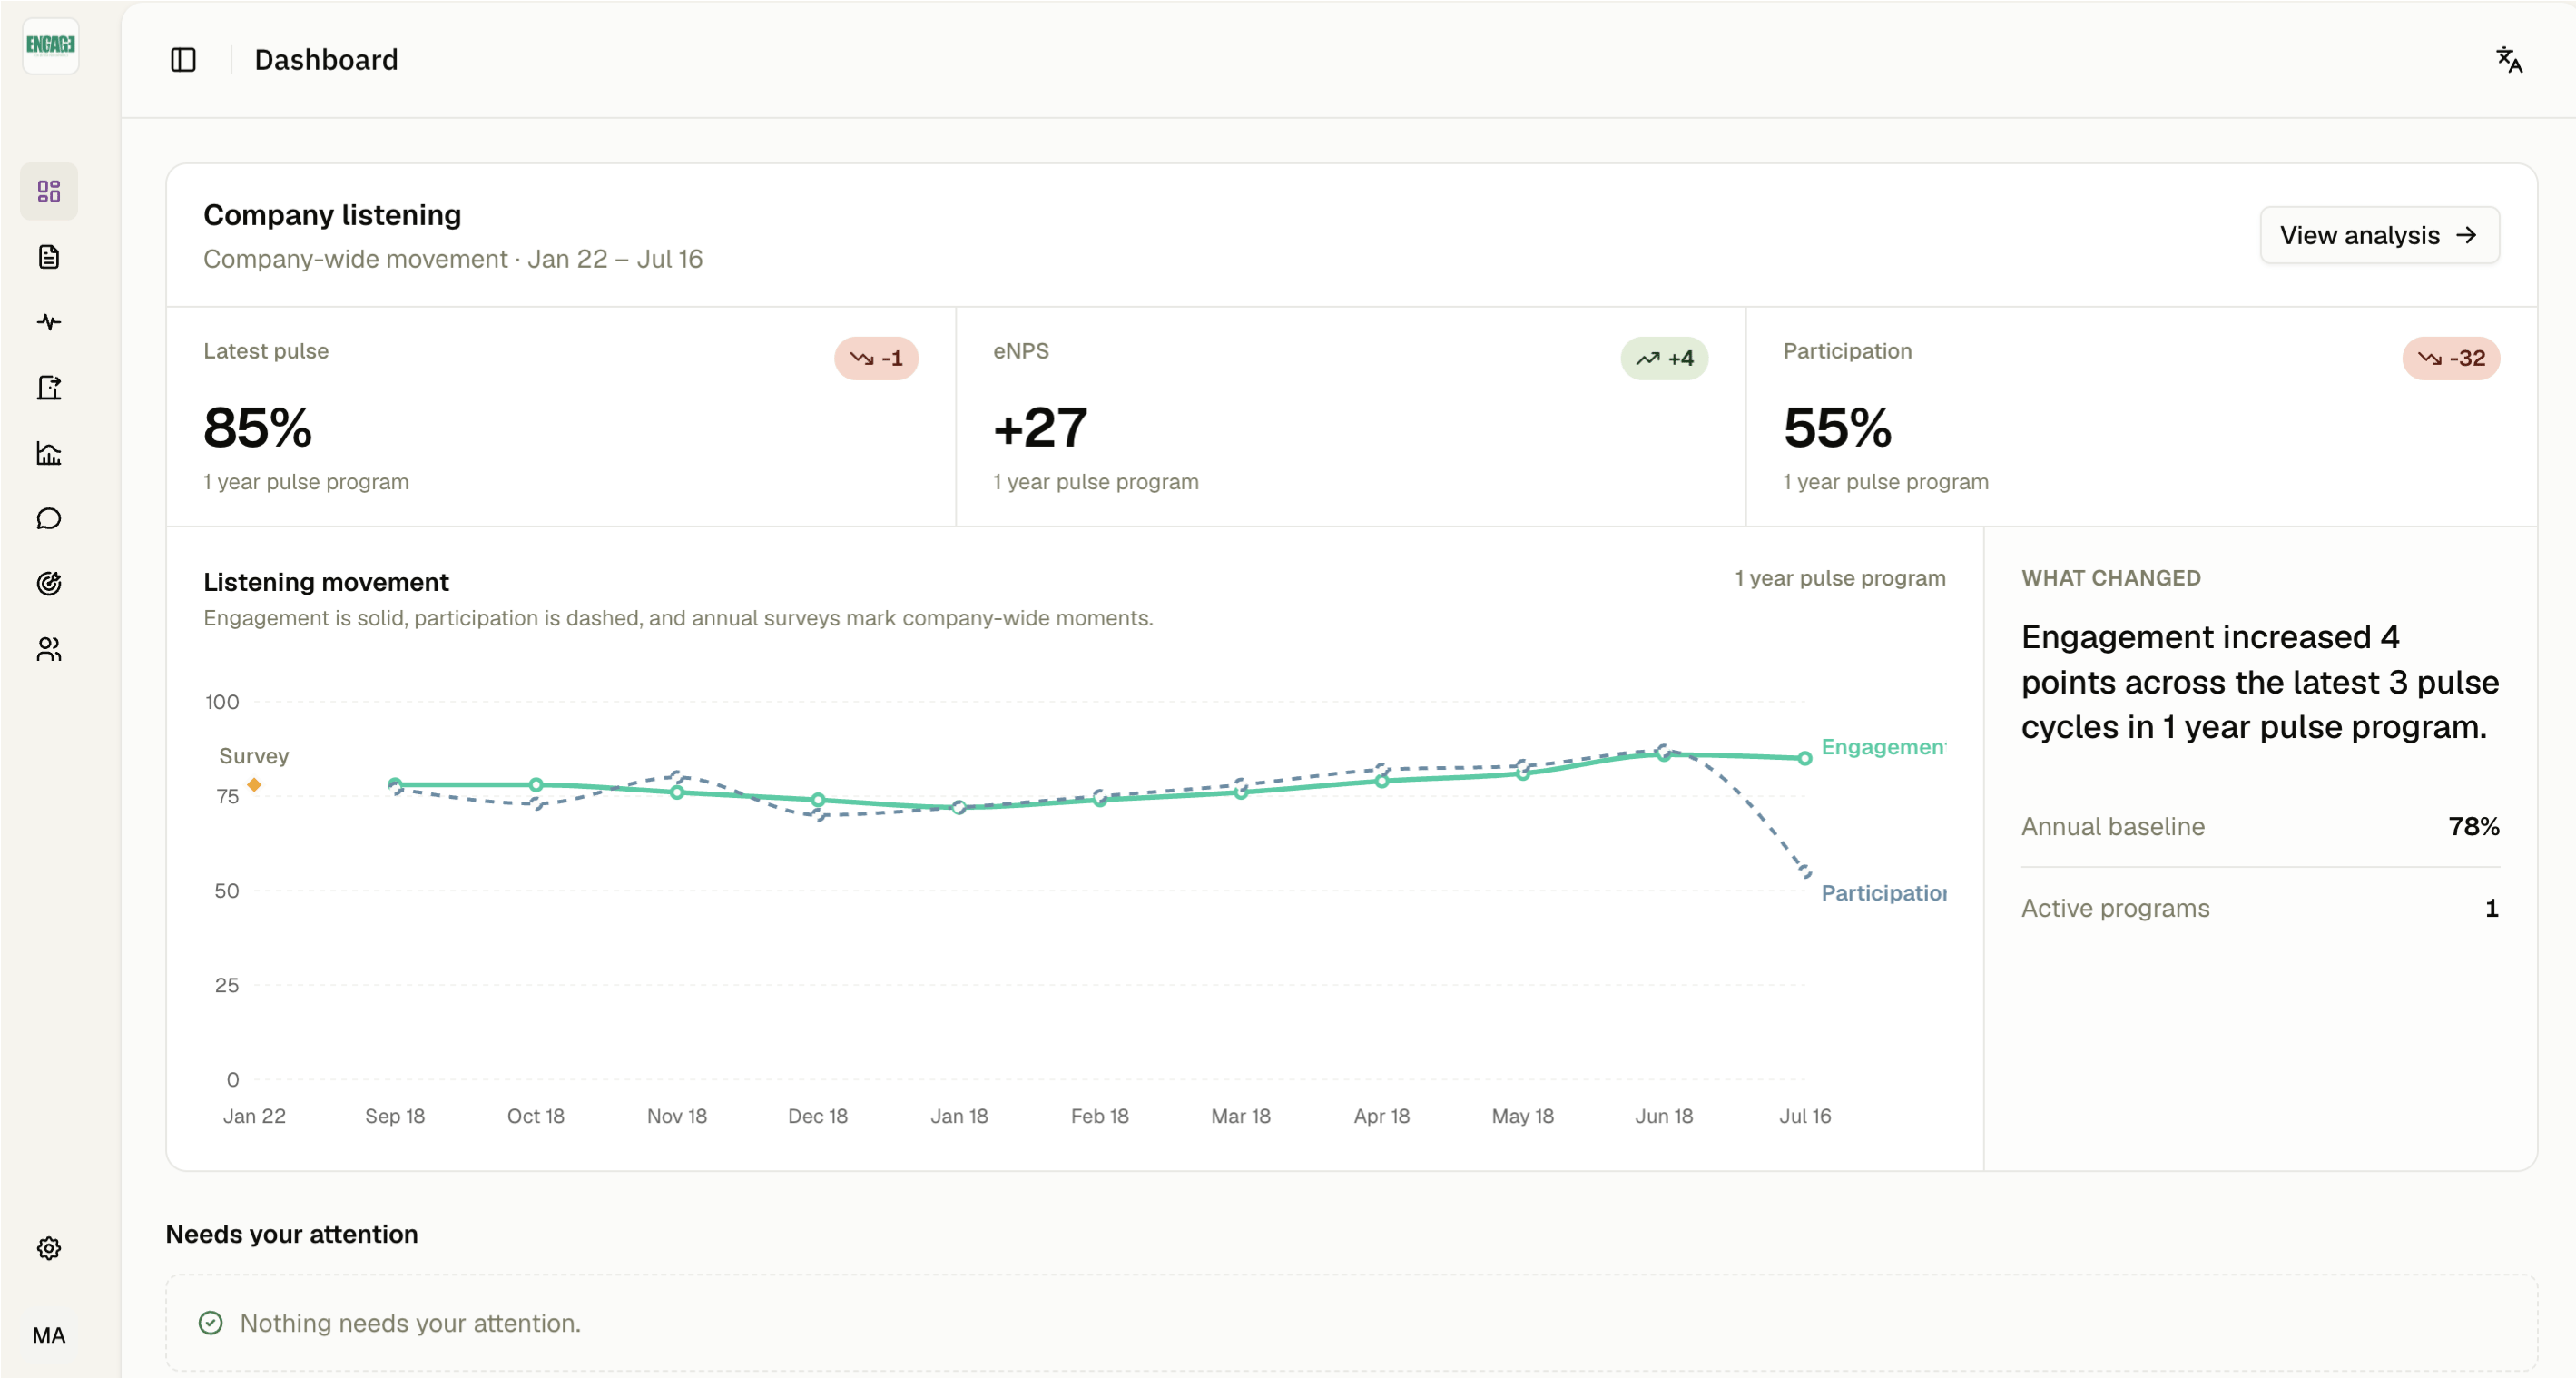Toggle the sidebar panel icon
This screenshot has height=1378, width=2576.
183,60
